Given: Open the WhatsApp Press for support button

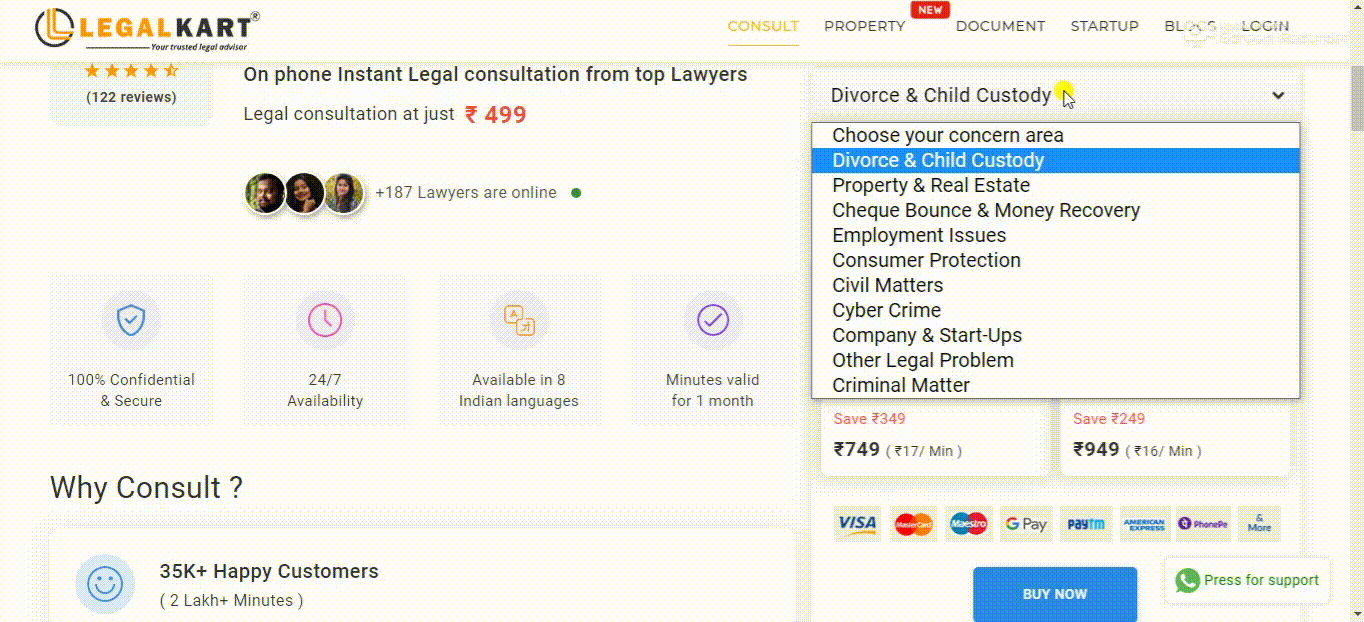Looking at the screenshot, I should point(1247,580).
